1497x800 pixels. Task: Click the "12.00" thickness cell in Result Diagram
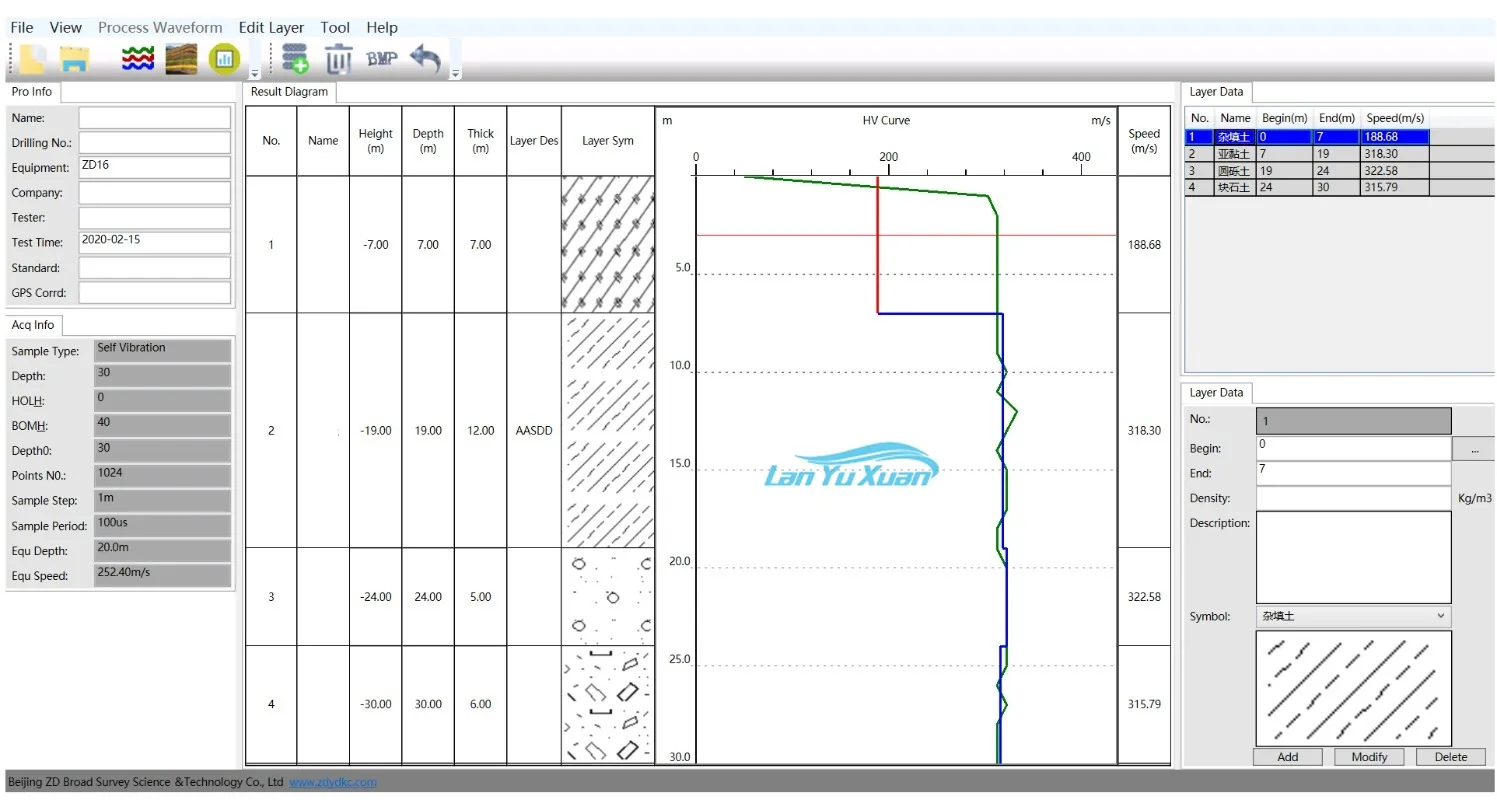[x=480, y=431]
